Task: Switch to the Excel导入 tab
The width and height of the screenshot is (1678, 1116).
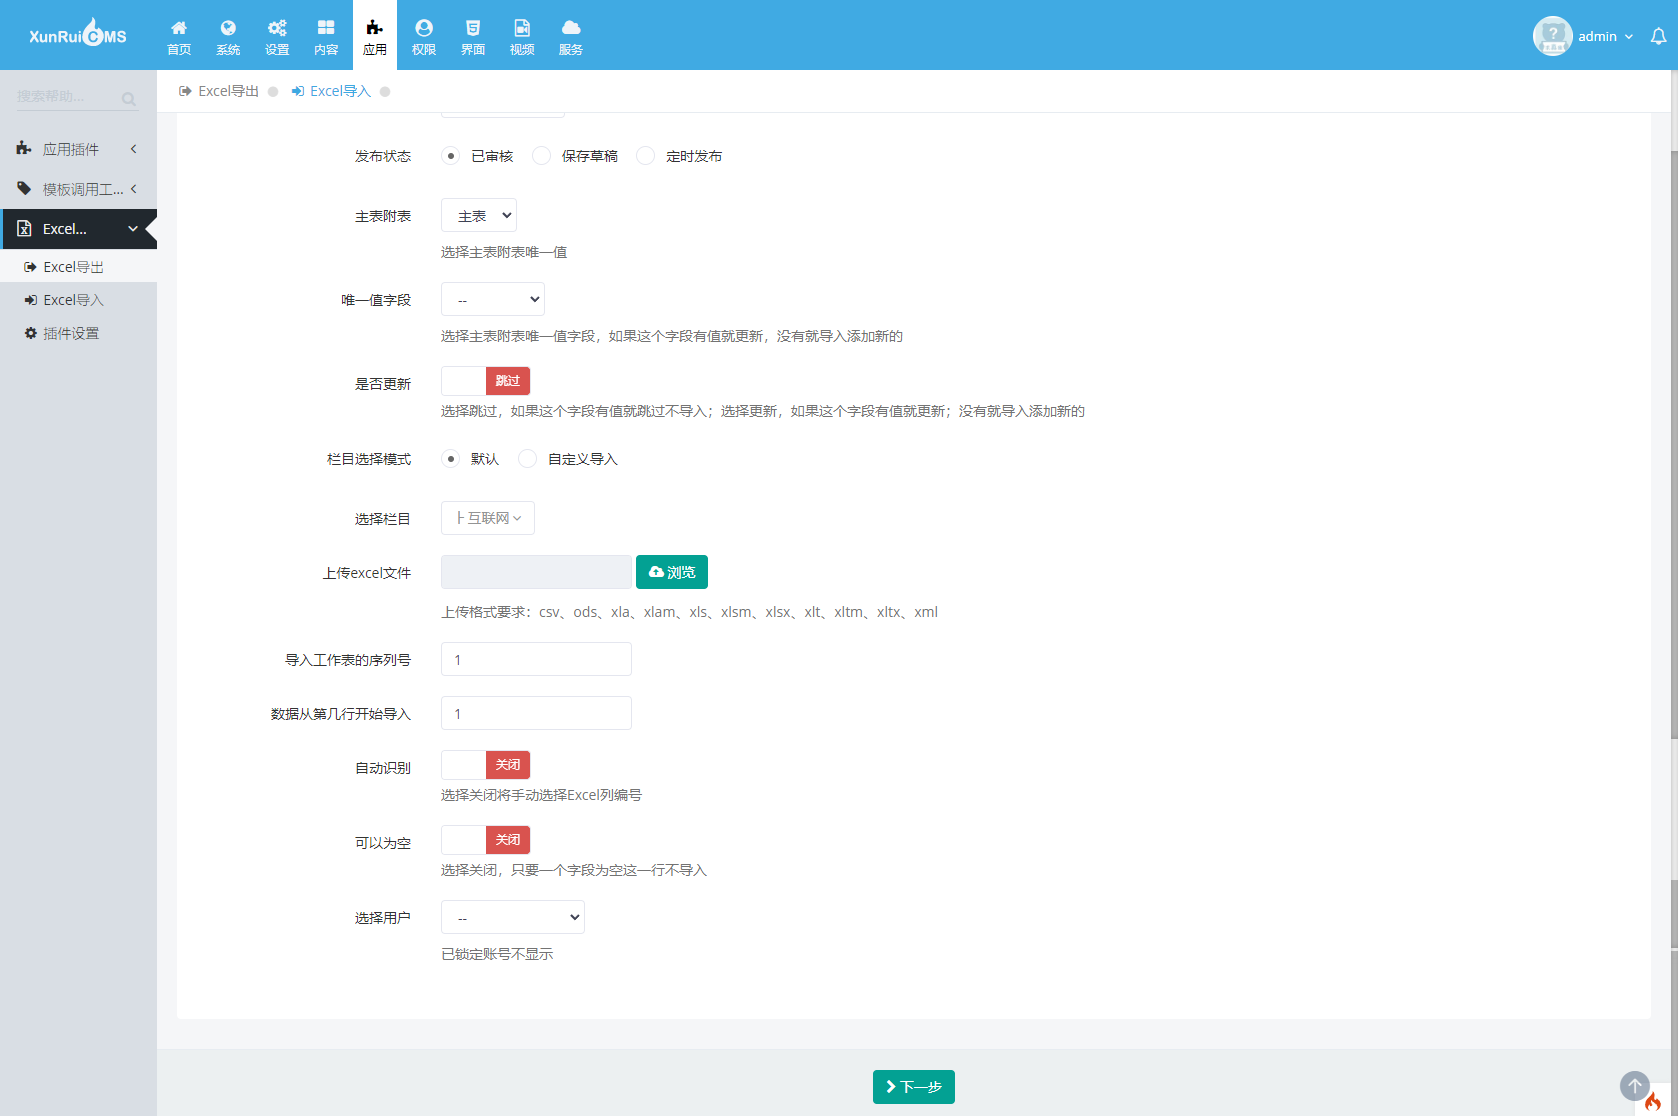Action: (x=331, y=91)
